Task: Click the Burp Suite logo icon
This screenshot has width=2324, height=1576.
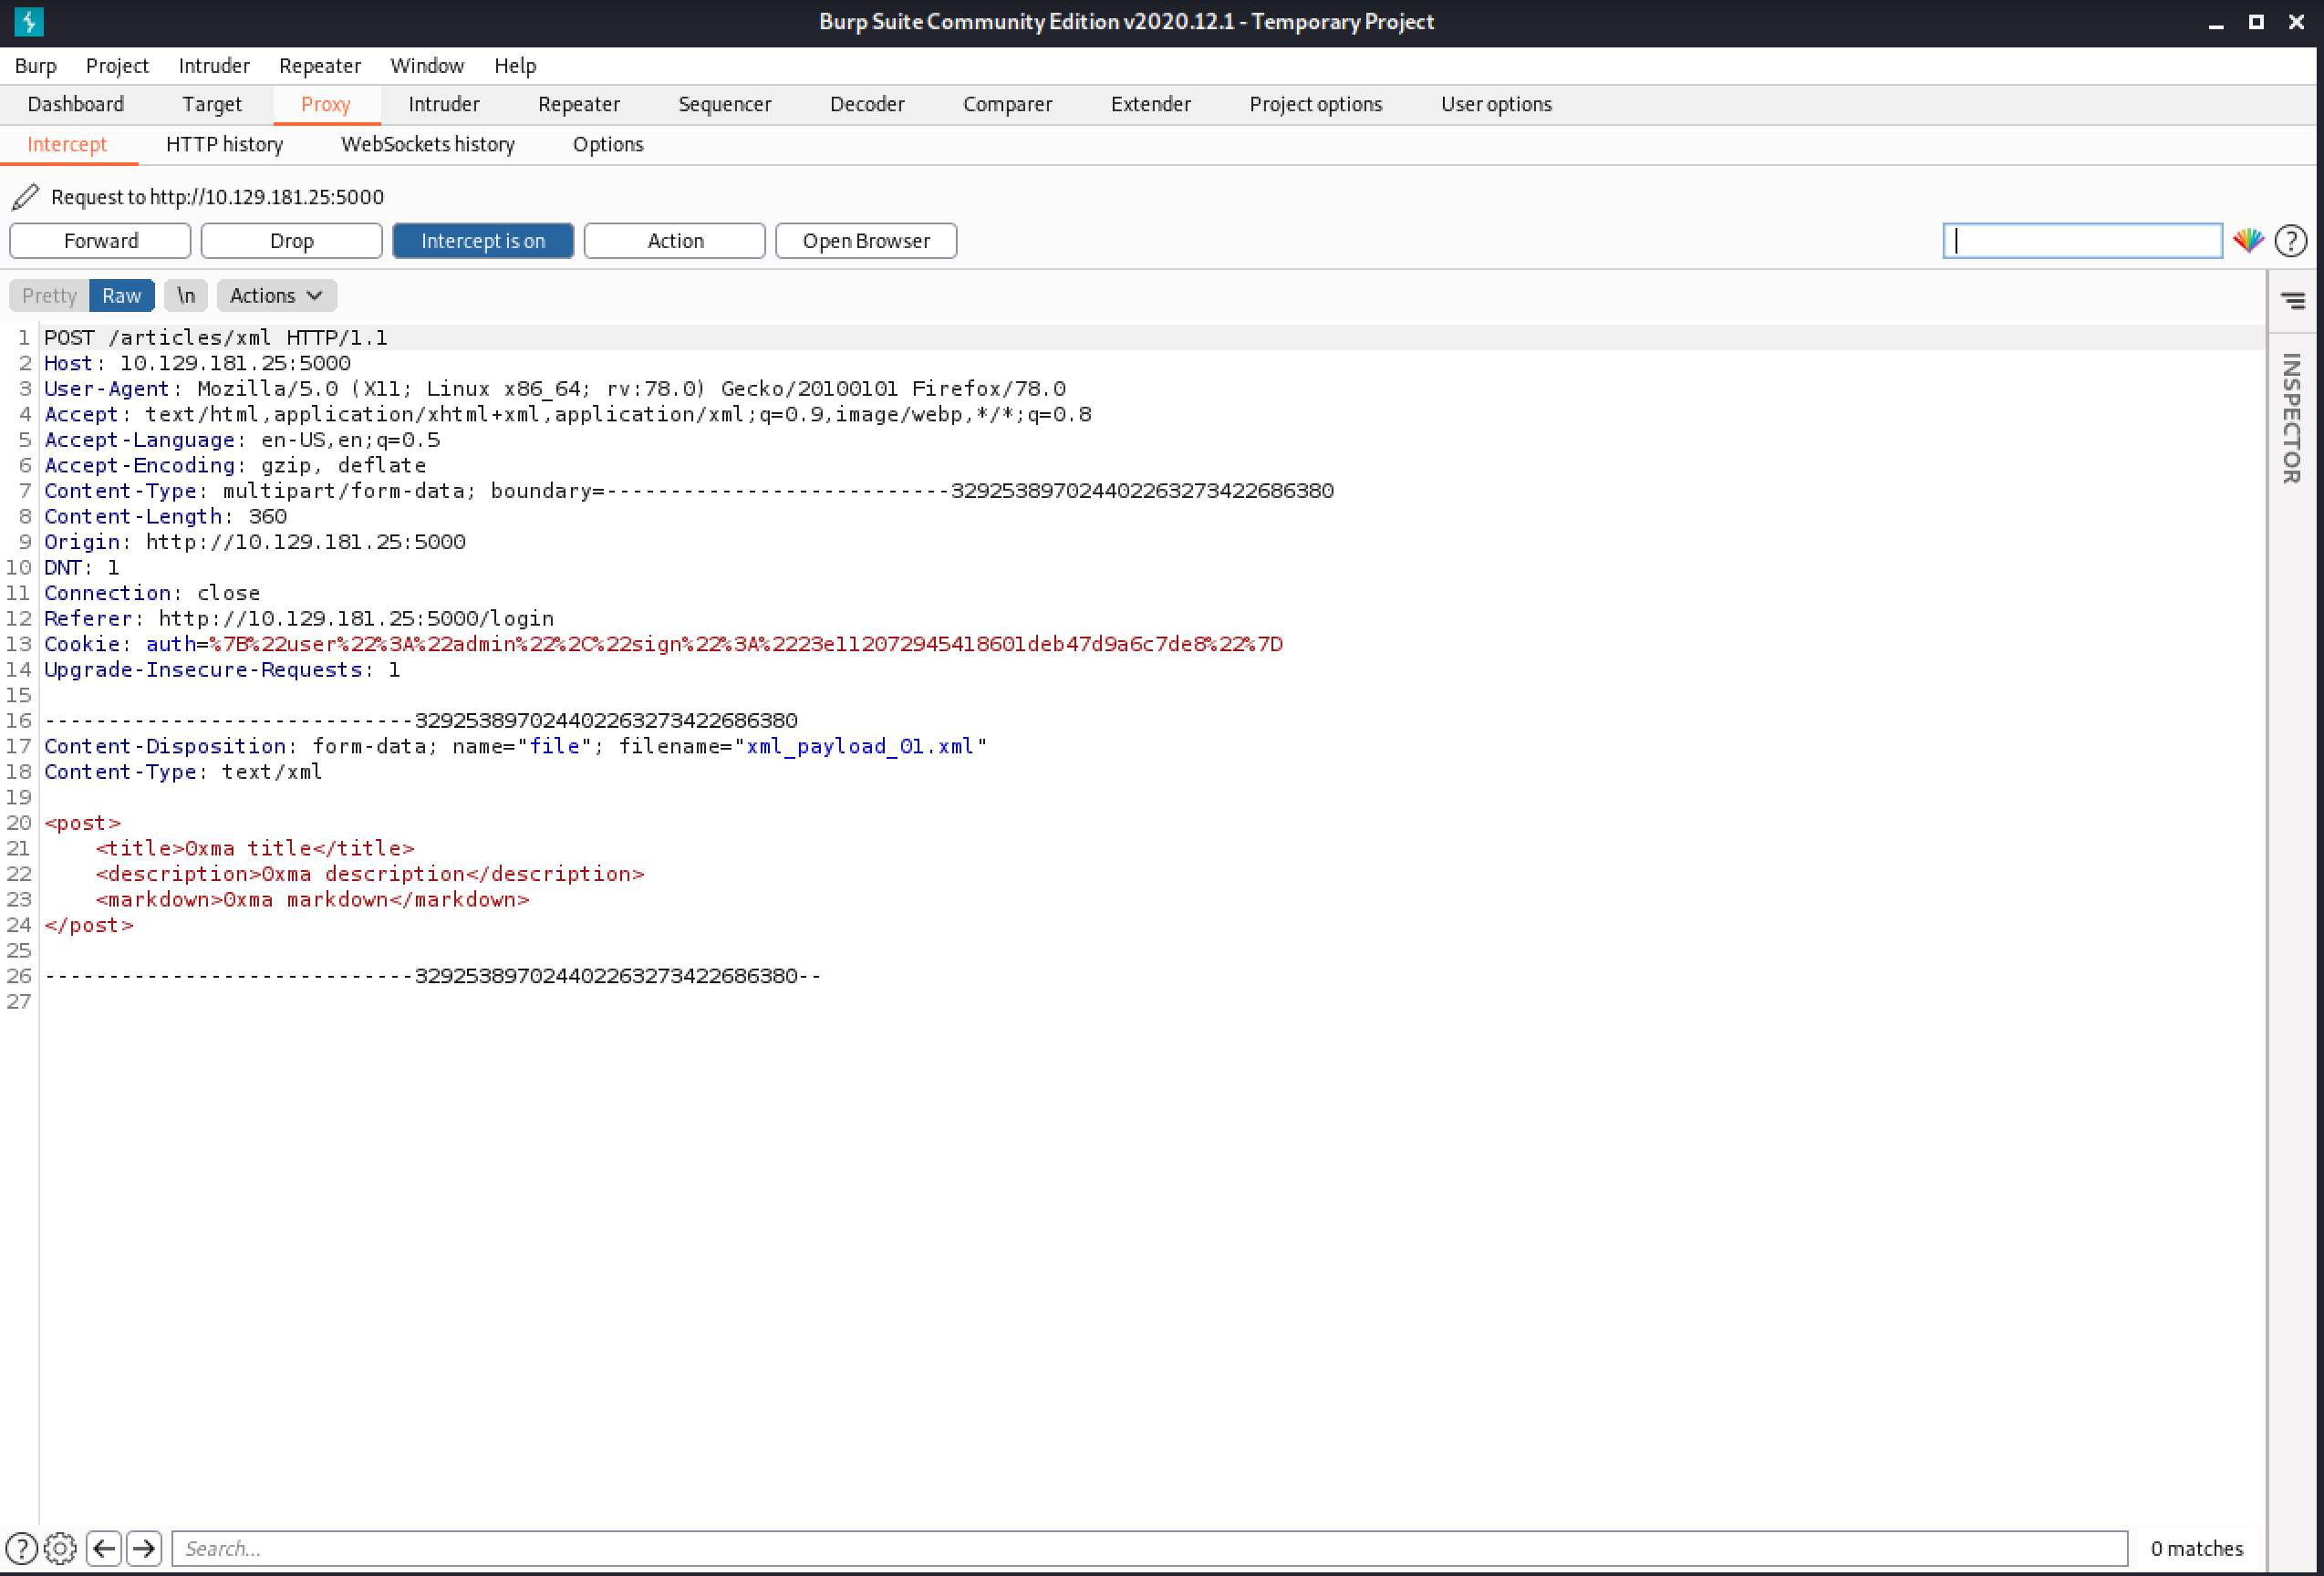Action: pos(29,21)
